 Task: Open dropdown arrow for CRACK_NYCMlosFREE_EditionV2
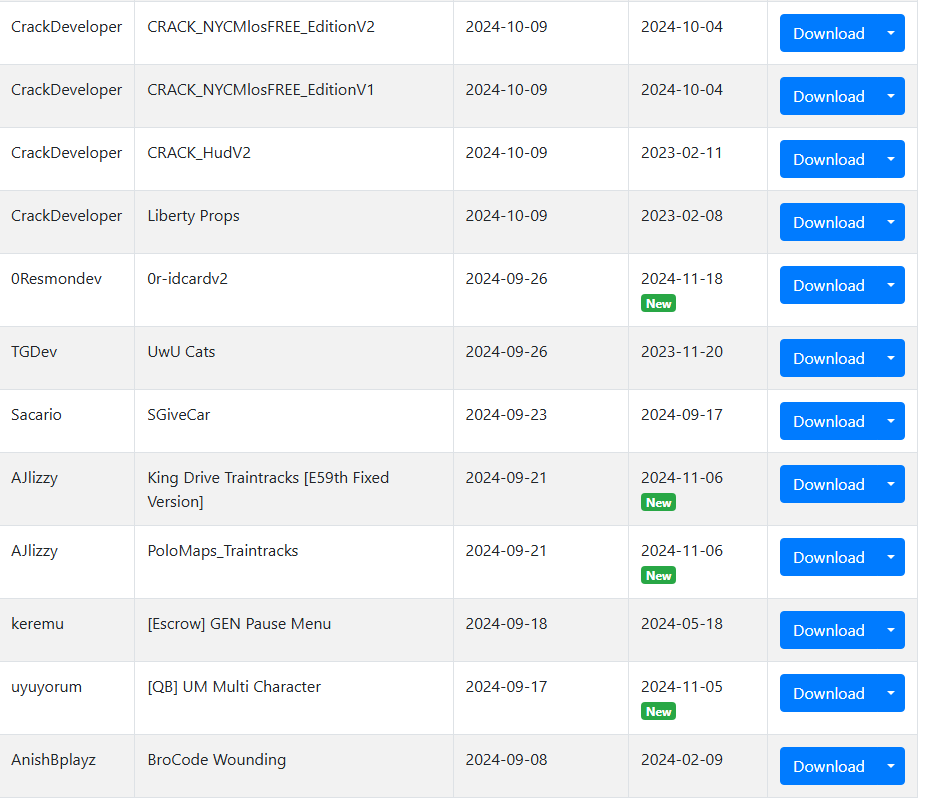891,33
